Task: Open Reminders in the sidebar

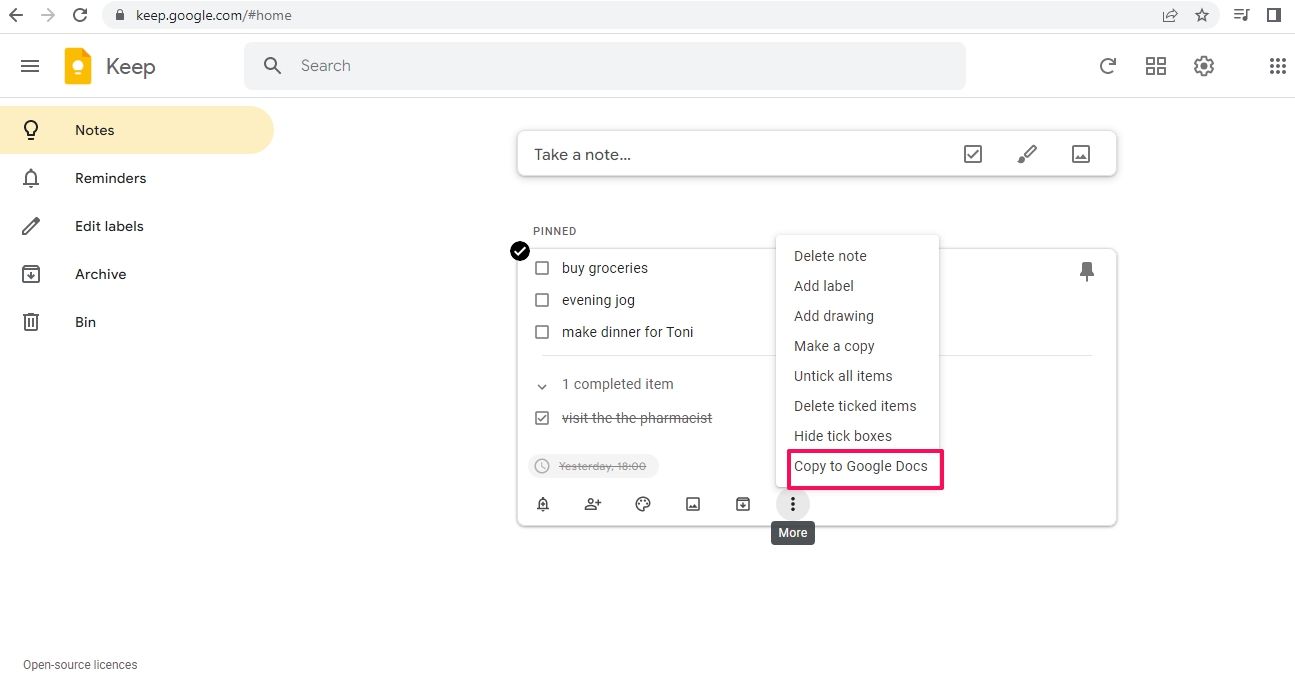Action: pyautogui.click(x=137, y=178)
